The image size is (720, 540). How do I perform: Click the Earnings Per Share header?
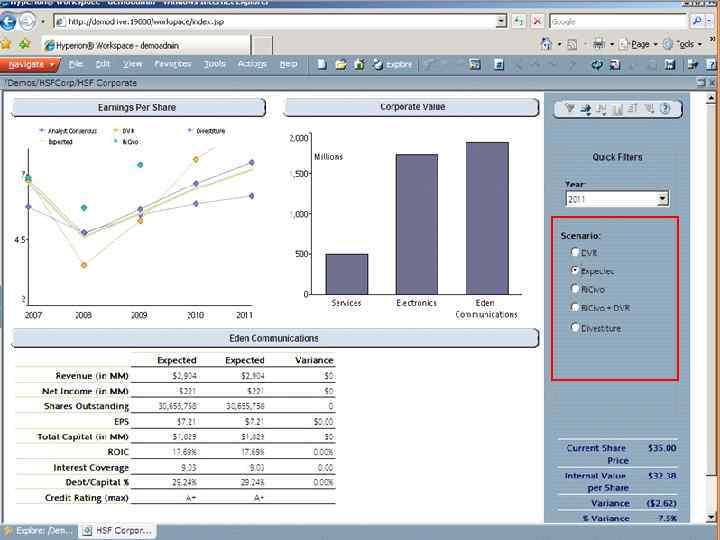[138, 108]
